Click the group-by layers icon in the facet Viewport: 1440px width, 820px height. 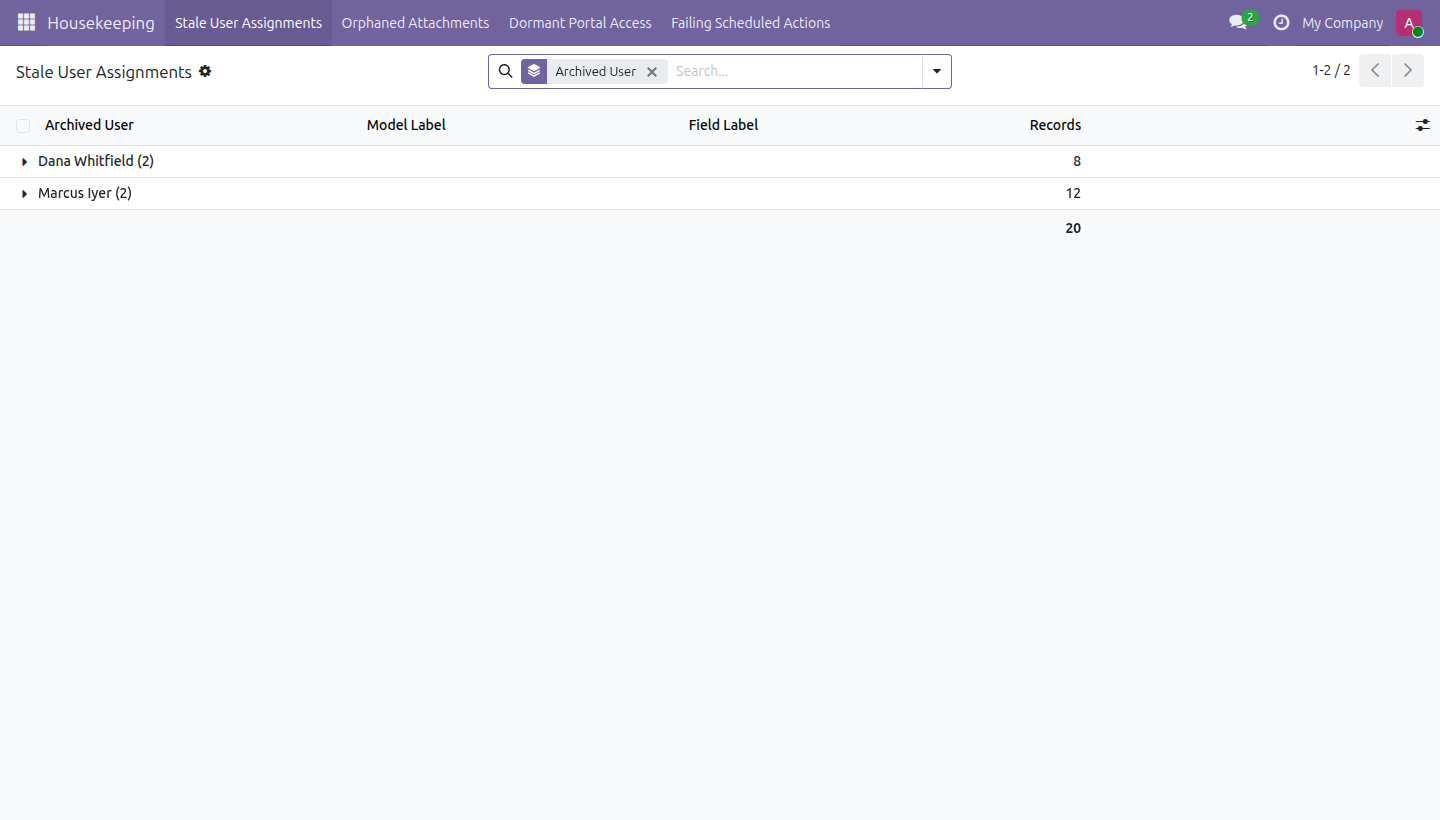tap(534, 71)
